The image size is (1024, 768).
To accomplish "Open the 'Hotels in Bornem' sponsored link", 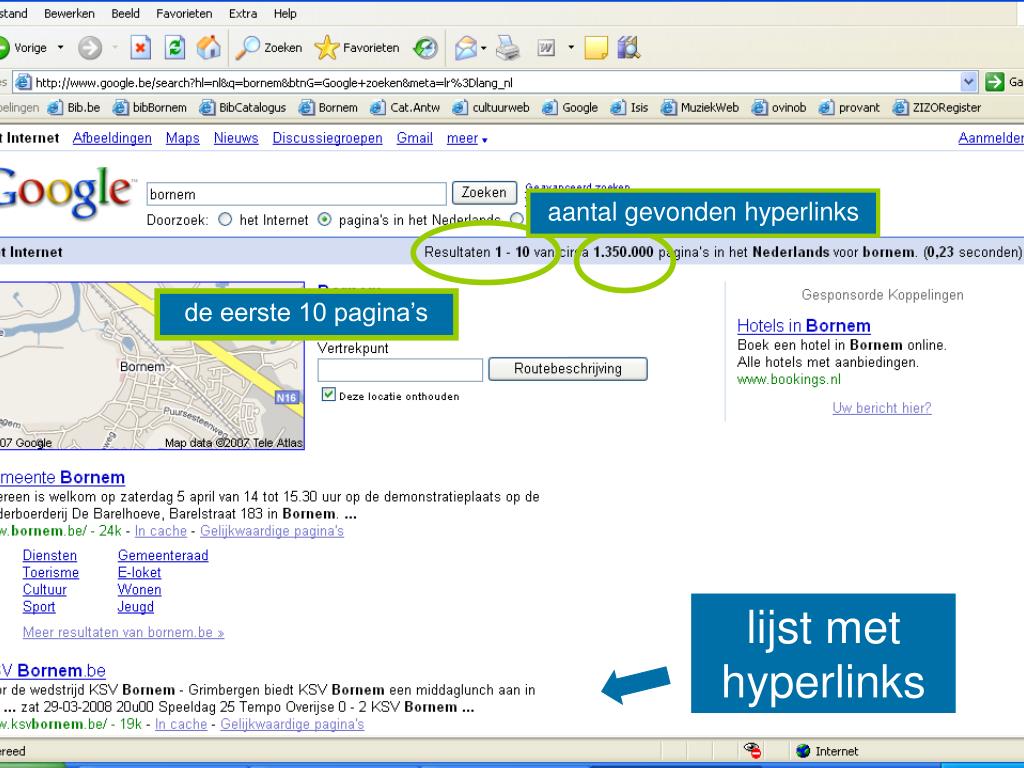I will (803, 326).
